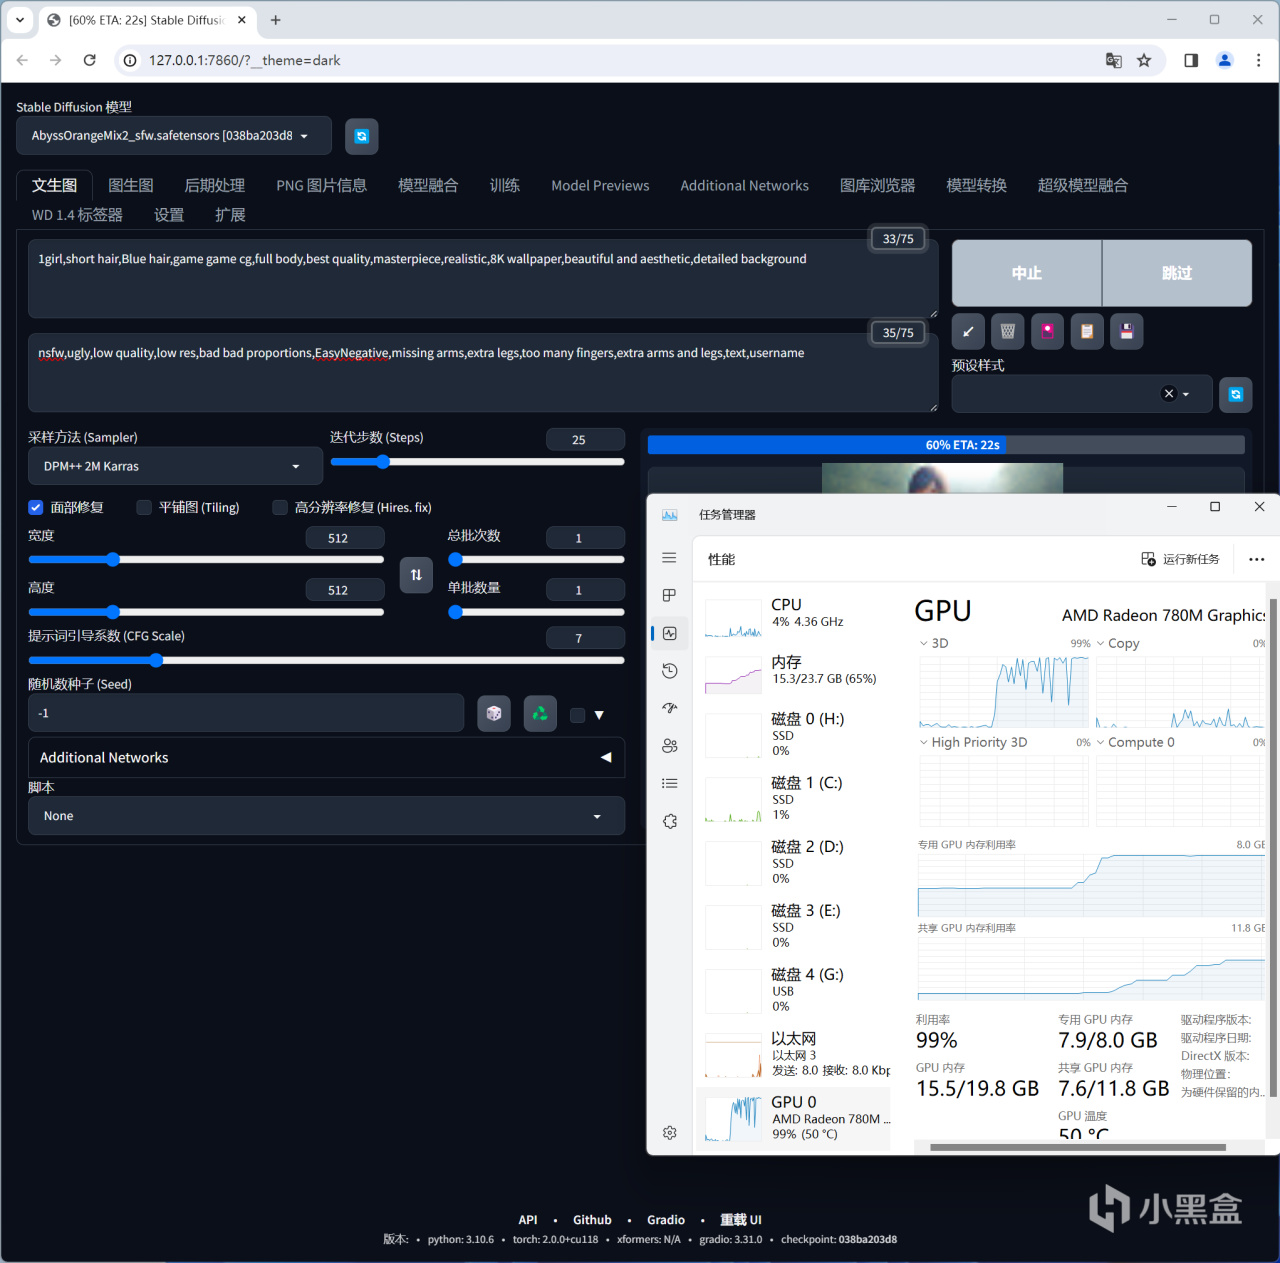Open the Task Manager hamburger navigation menu

(670, 558)
